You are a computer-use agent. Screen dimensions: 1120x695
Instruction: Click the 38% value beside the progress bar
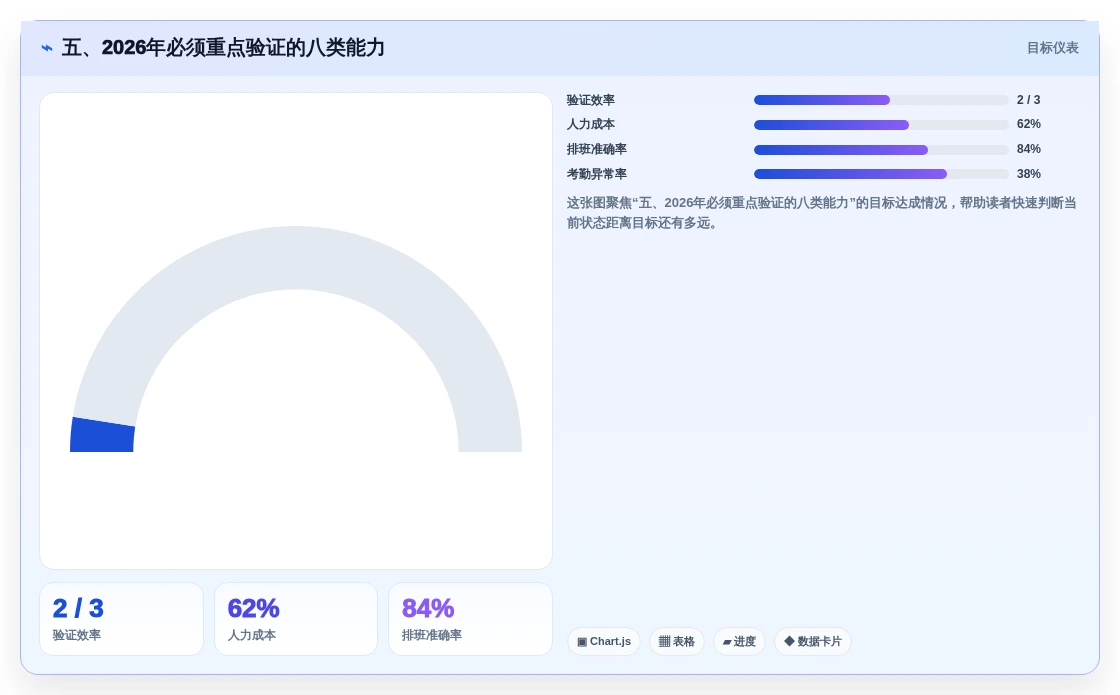pyautogui.click(x=1029, y=174)
